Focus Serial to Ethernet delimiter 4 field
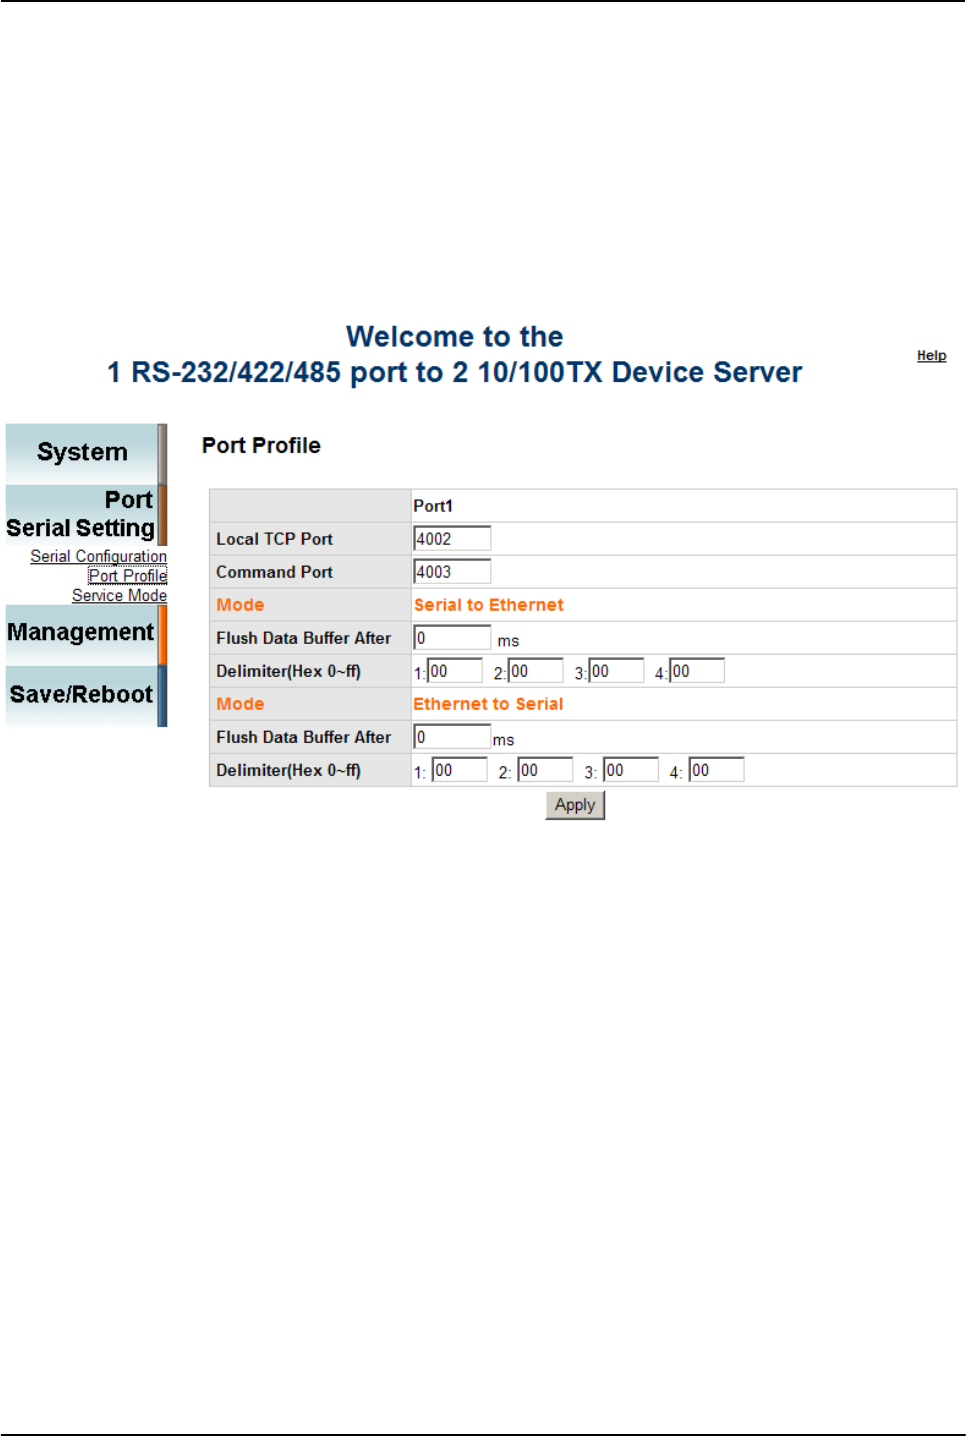Image resolution: width=966 pixels, height=1436 pixels. [x=697, y=671]
